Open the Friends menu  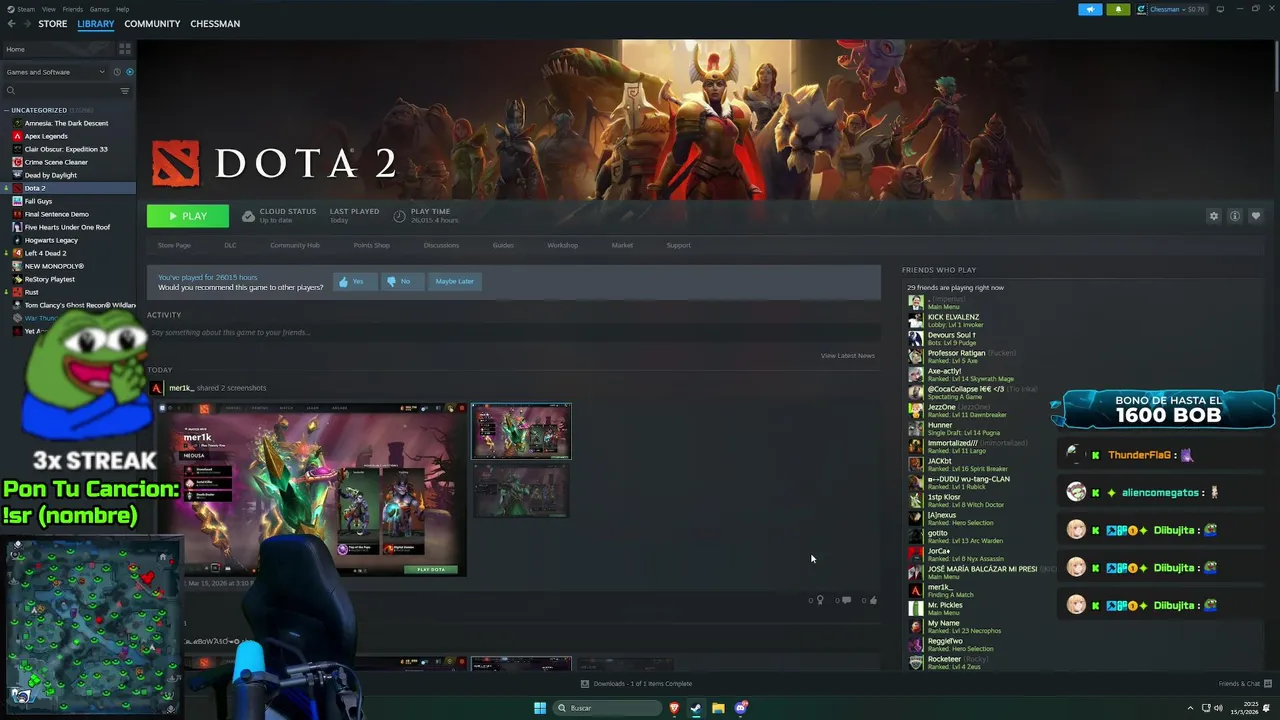pos(73,9)
